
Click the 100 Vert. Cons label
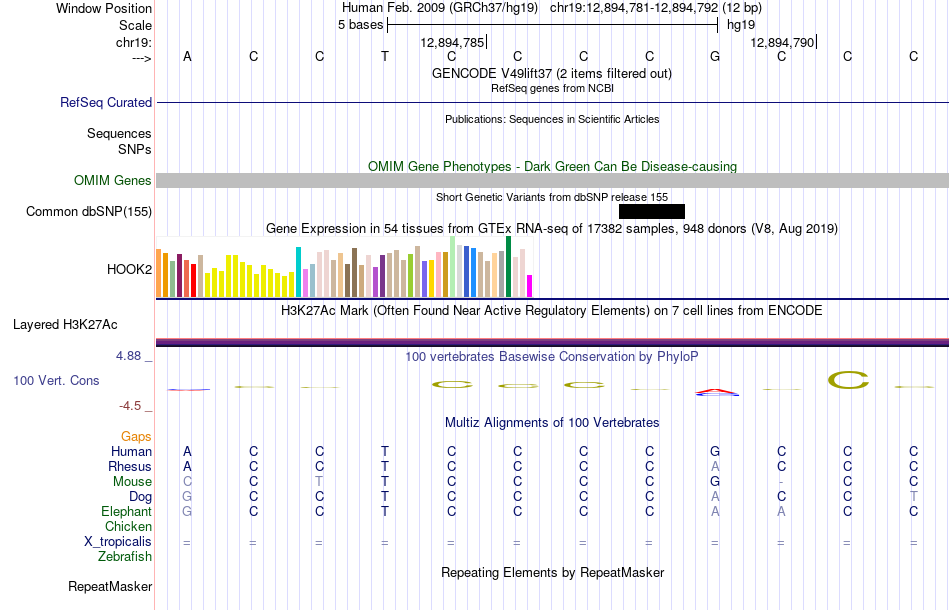(x=56, y=380)
